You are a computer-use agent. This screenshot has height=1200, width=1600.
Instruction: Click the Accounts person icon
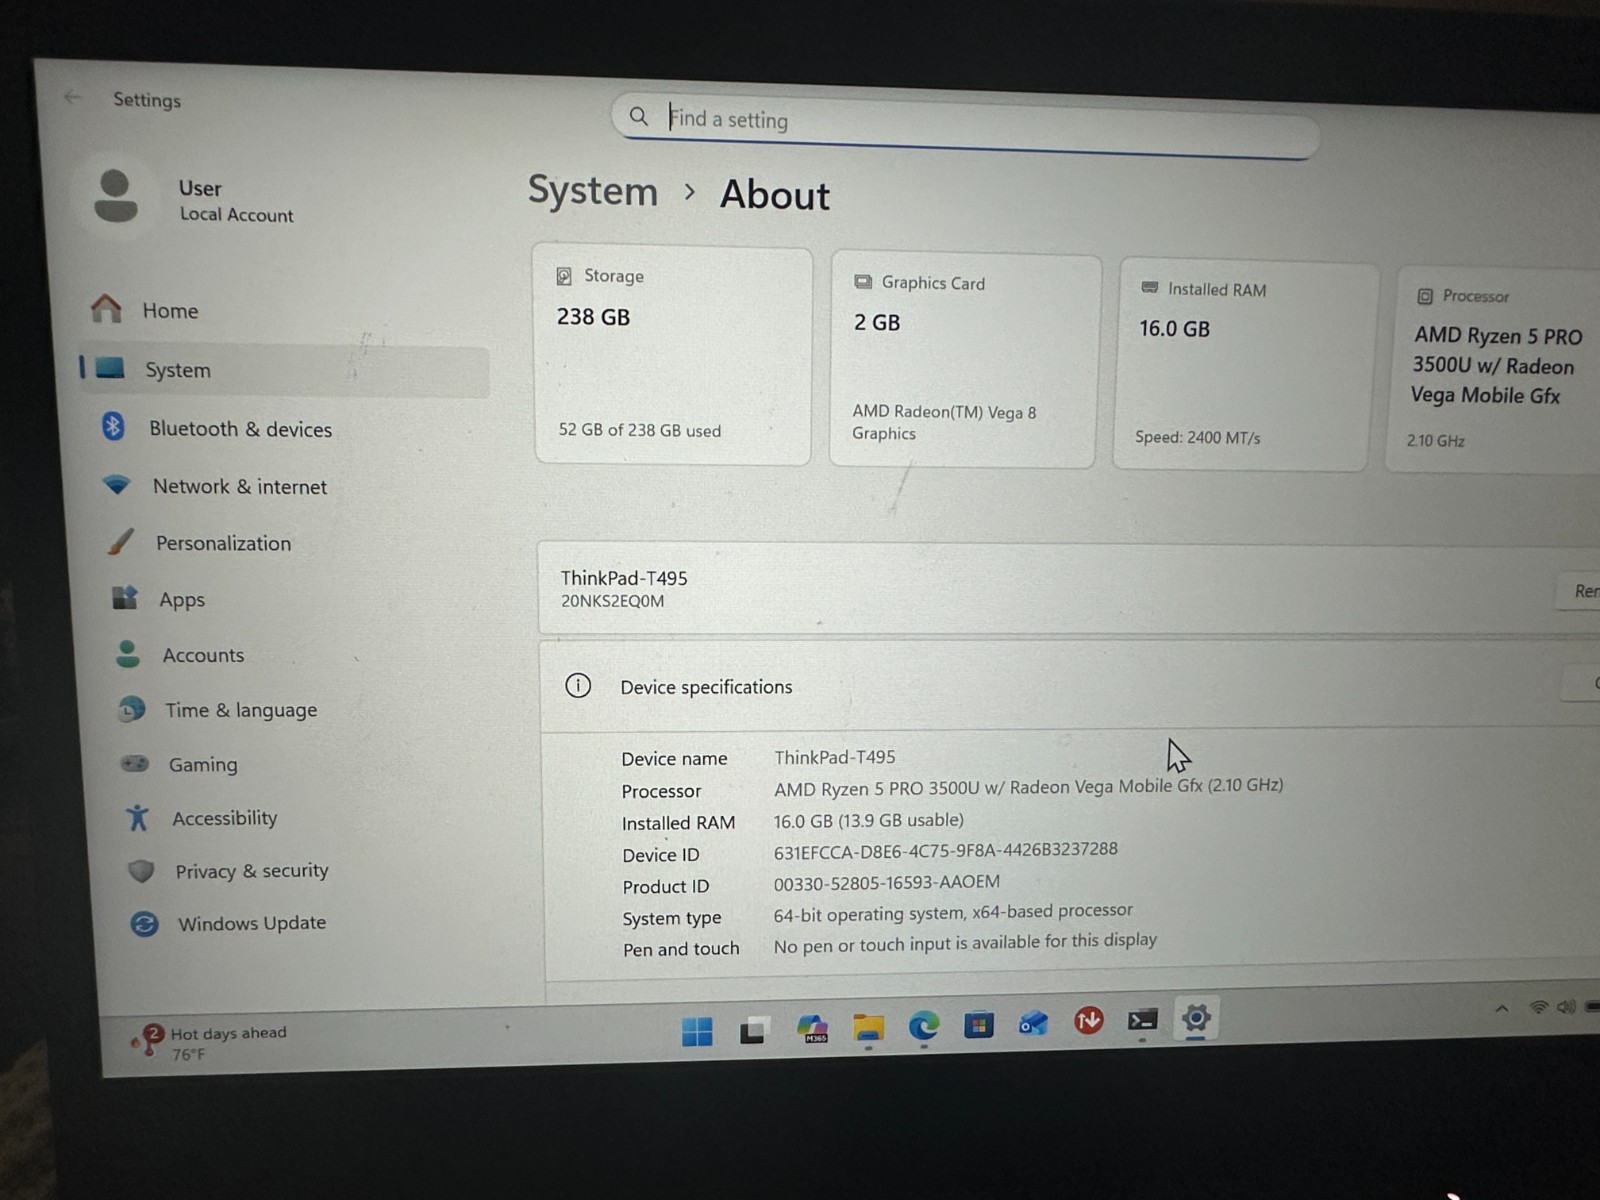[128, 653]
